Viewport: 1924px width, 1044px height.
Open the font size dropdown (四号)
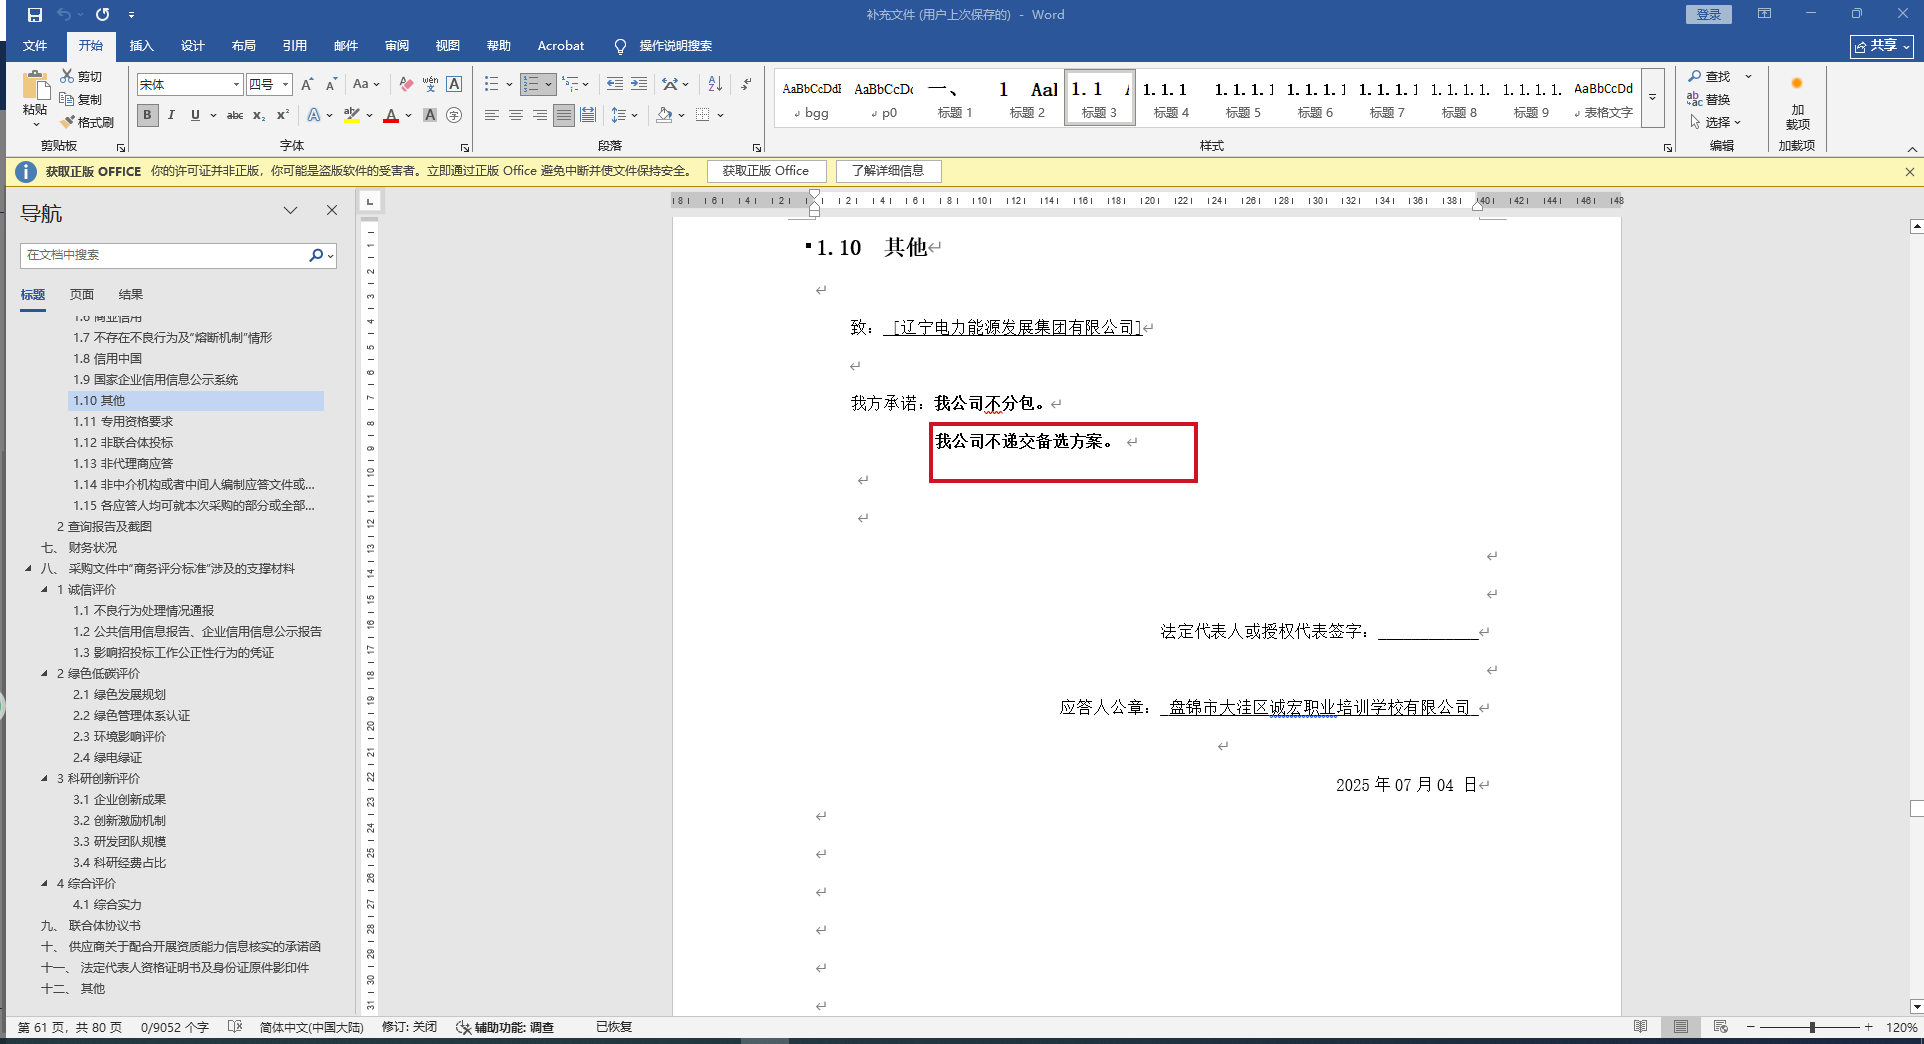pyautogui.click(x=285, y=85)
